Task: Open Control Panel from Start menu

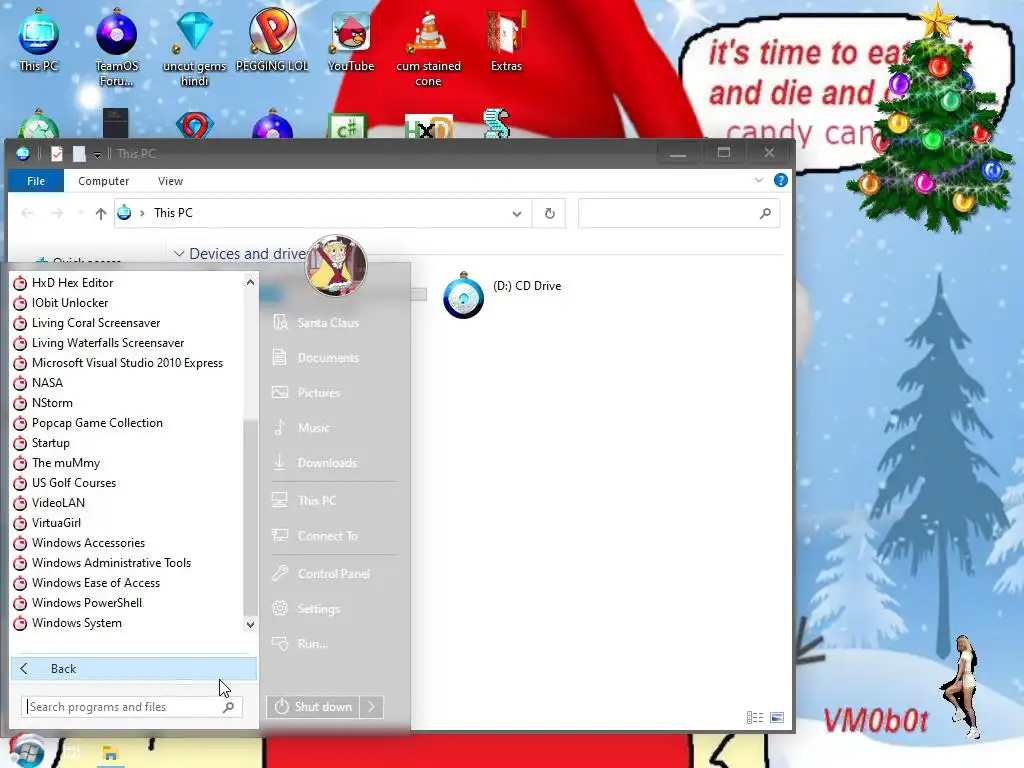Action: pos(333,573)
